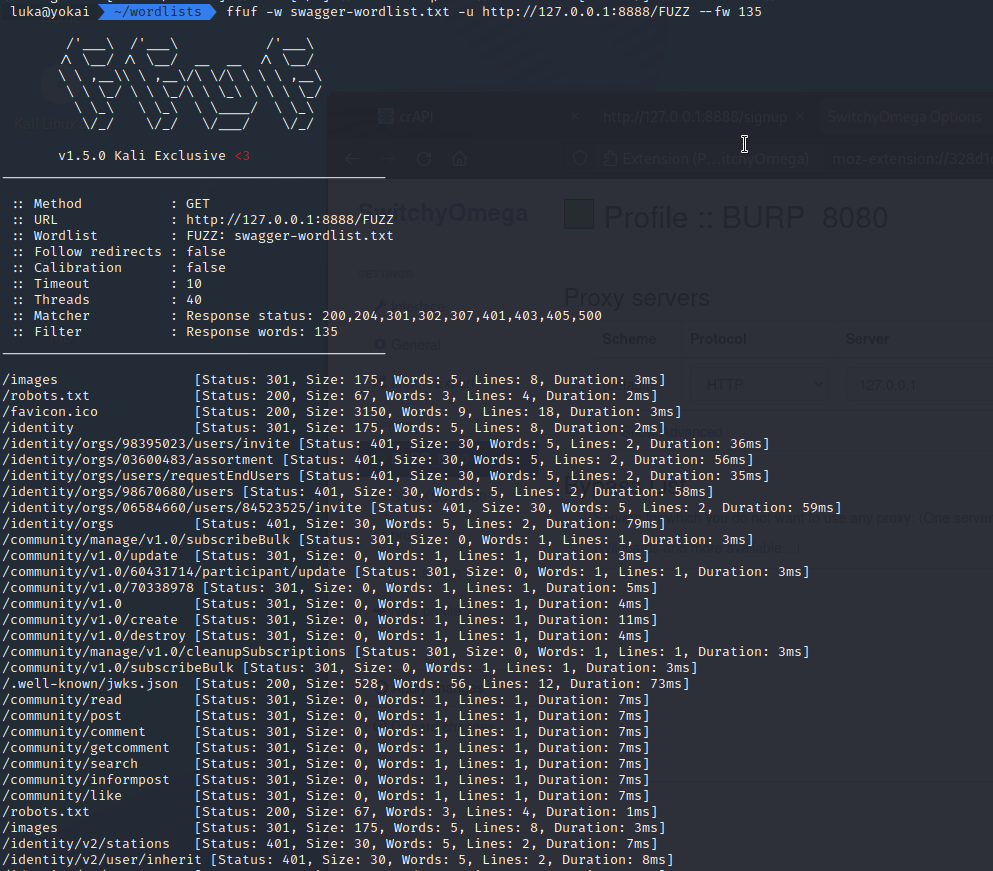Viewport: 993px width, 871px height.
Task: Open the SwitchyOmega Options tab
Action: pos(904,117)
